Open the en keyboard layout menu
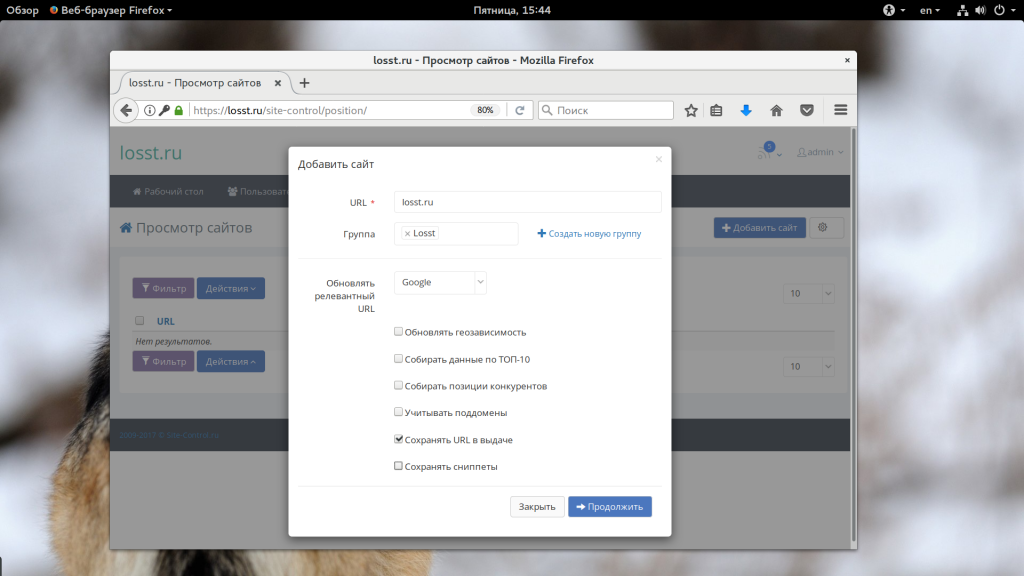The width and height of the screenshot is (1024, 576). [930, 10]
